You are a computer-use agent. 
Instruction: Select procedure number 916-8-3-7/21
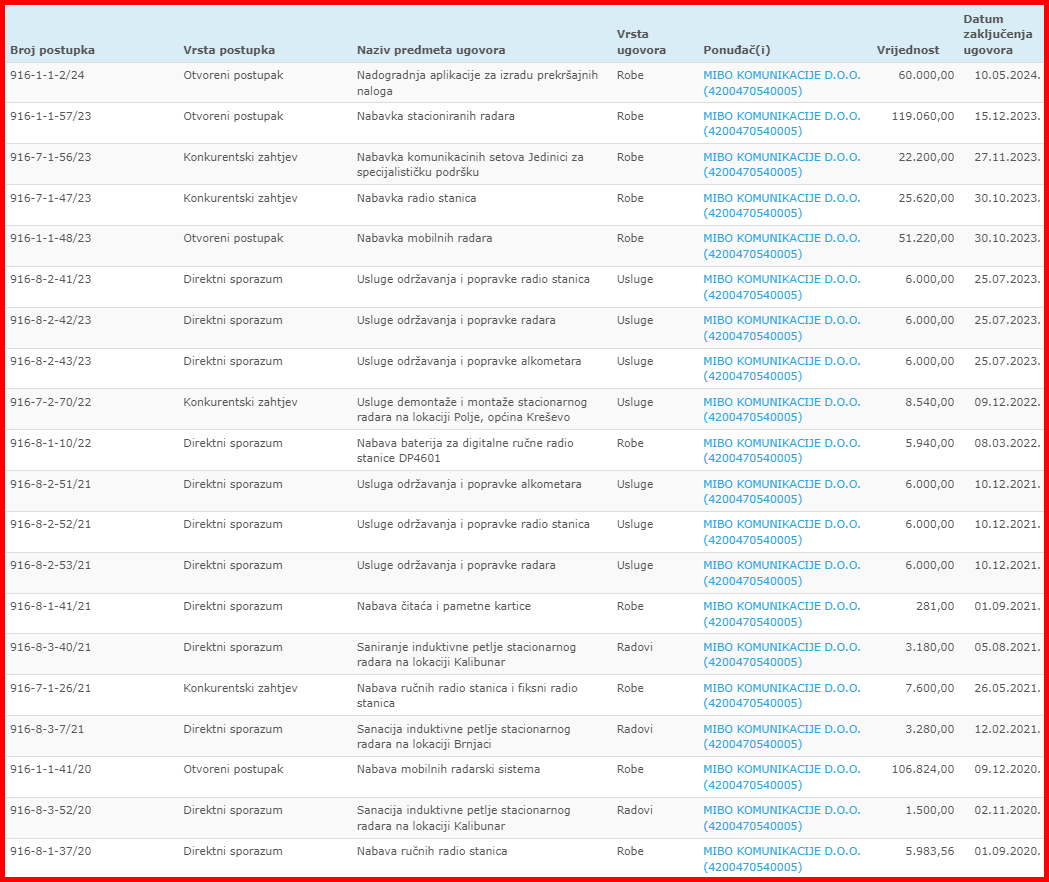click(47, 729)
